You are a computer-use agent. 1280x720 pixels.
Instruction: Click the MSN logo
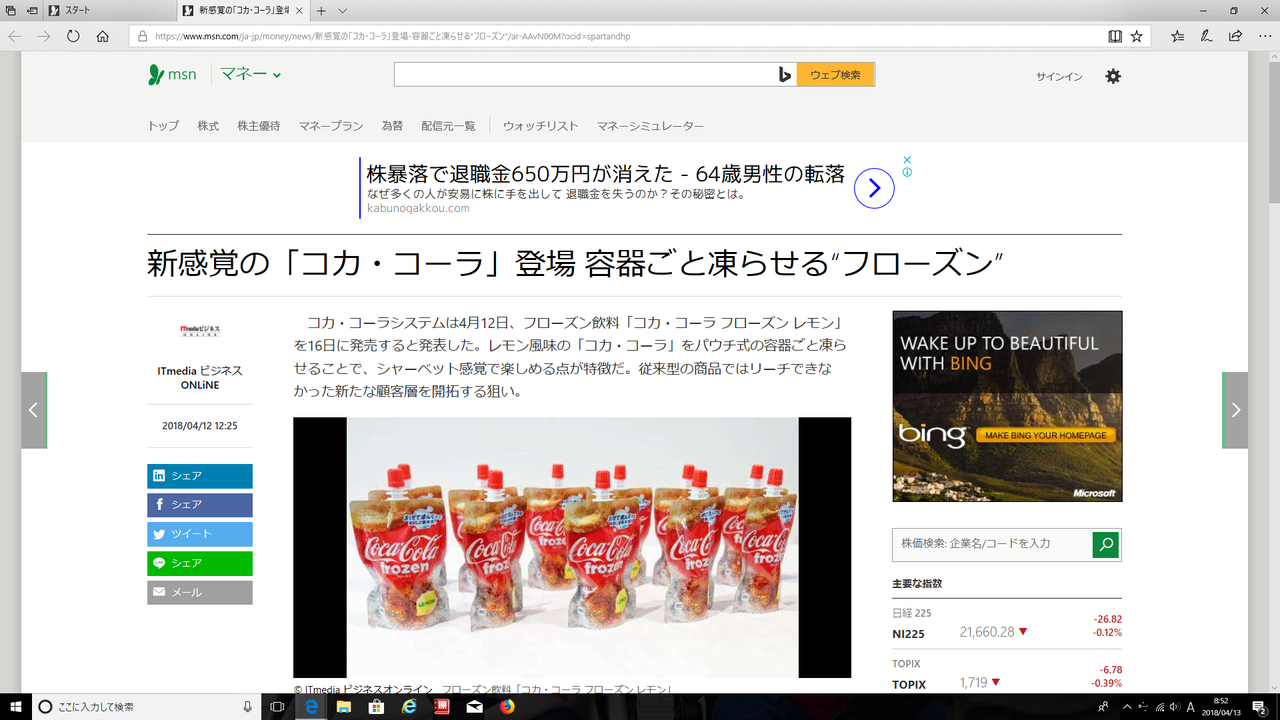coord(172,75)
